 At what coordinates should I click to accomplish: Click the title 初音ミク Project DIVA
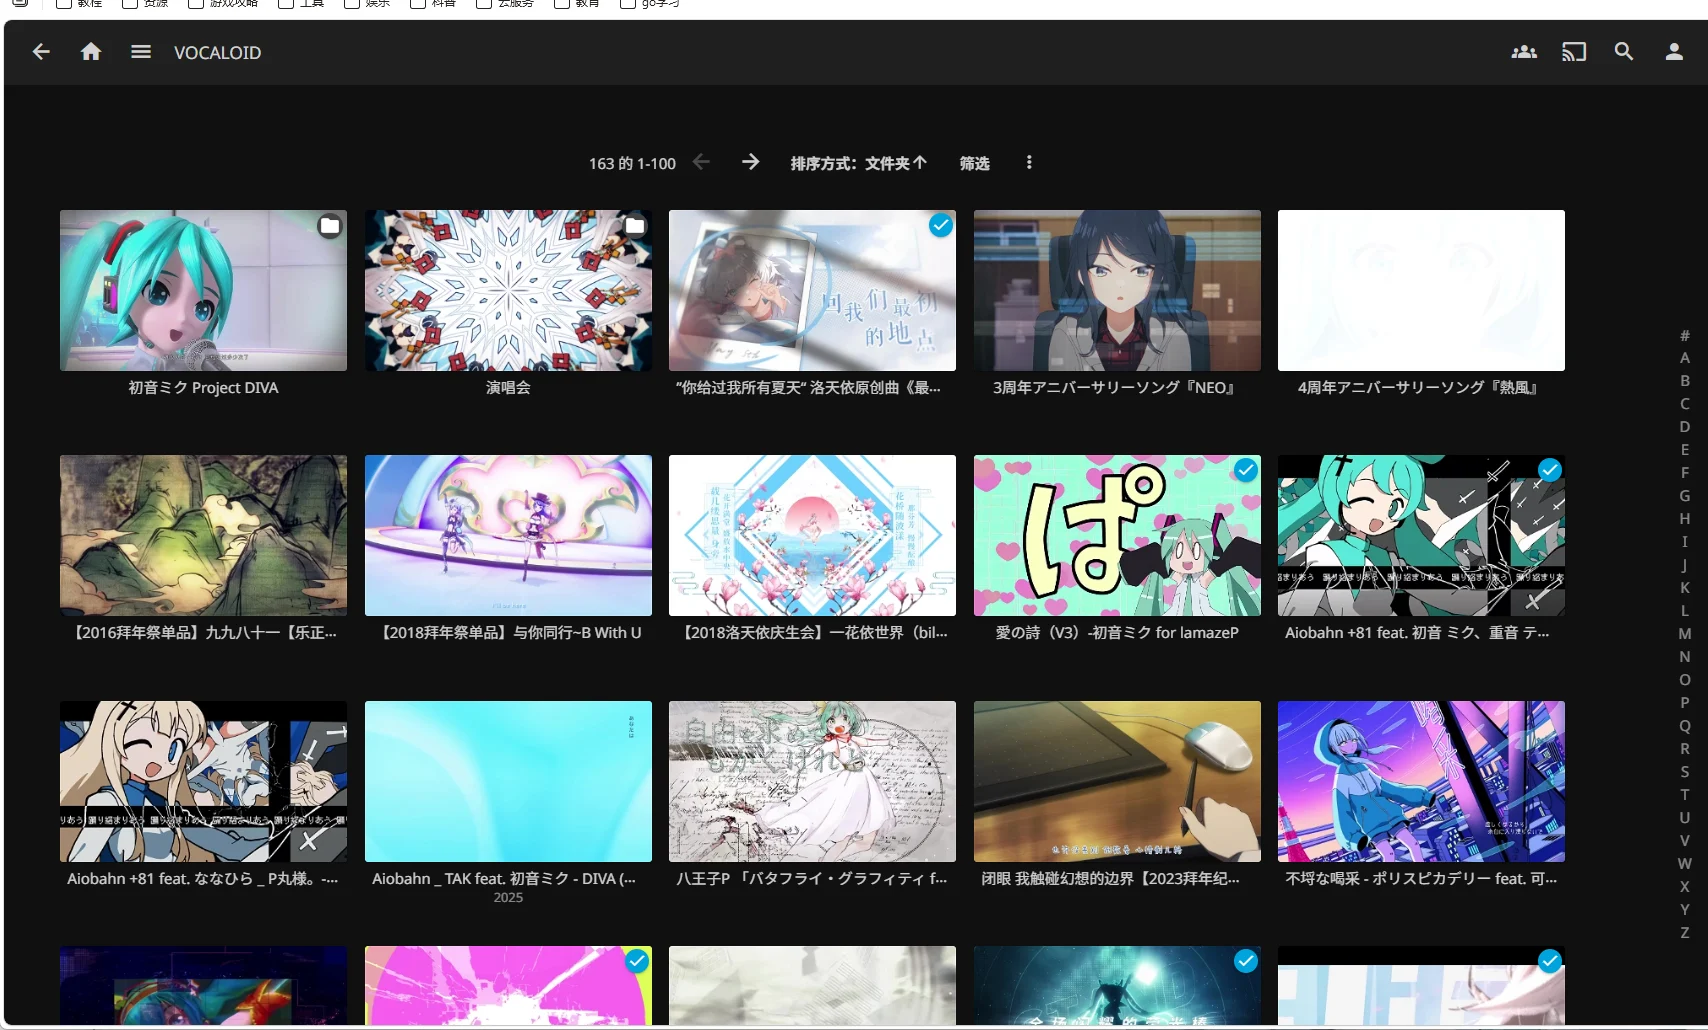point(203,388)
